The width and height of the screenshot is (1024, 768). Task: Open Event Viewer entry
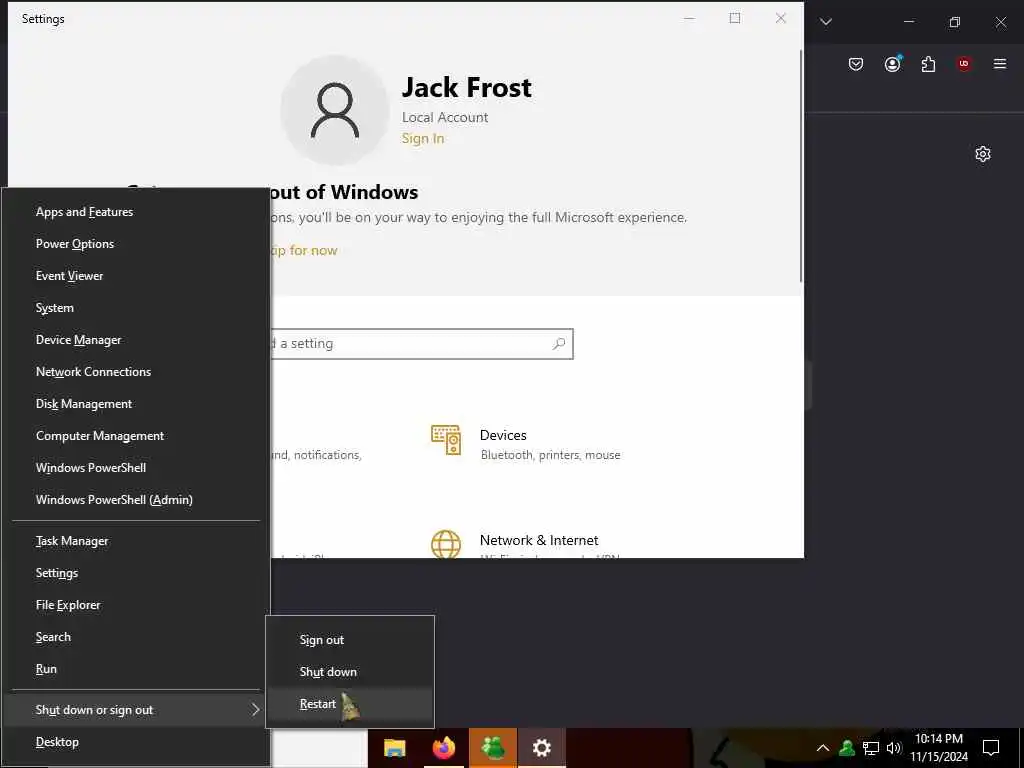coord(136,276)
